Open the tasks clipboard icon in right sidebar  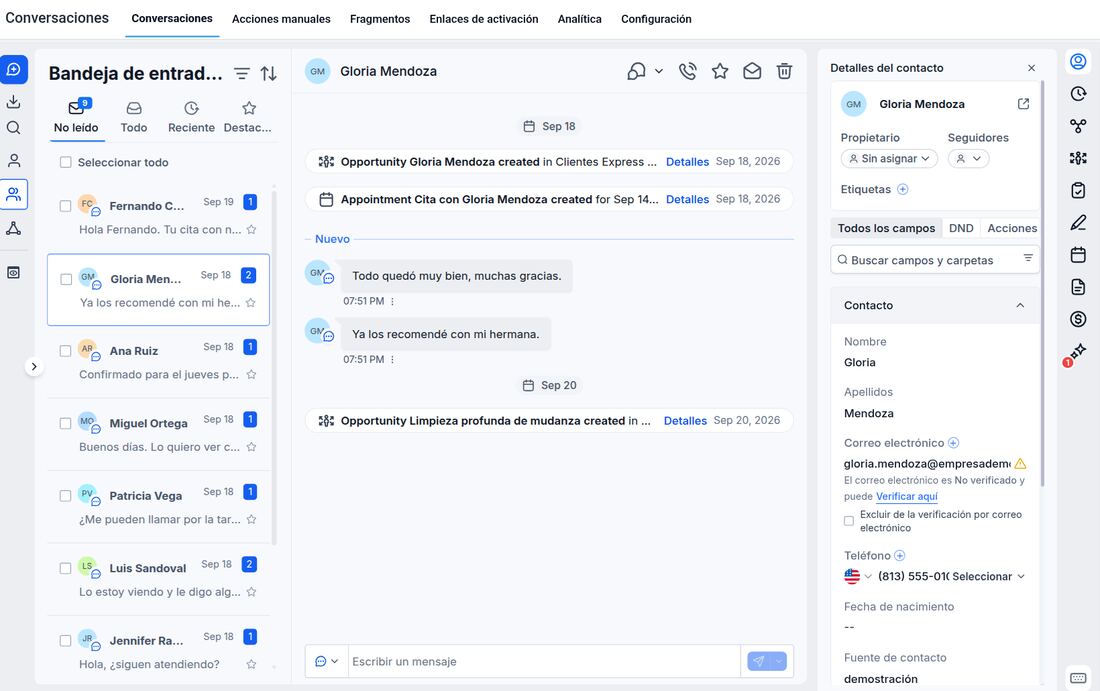pos(1078,190)
